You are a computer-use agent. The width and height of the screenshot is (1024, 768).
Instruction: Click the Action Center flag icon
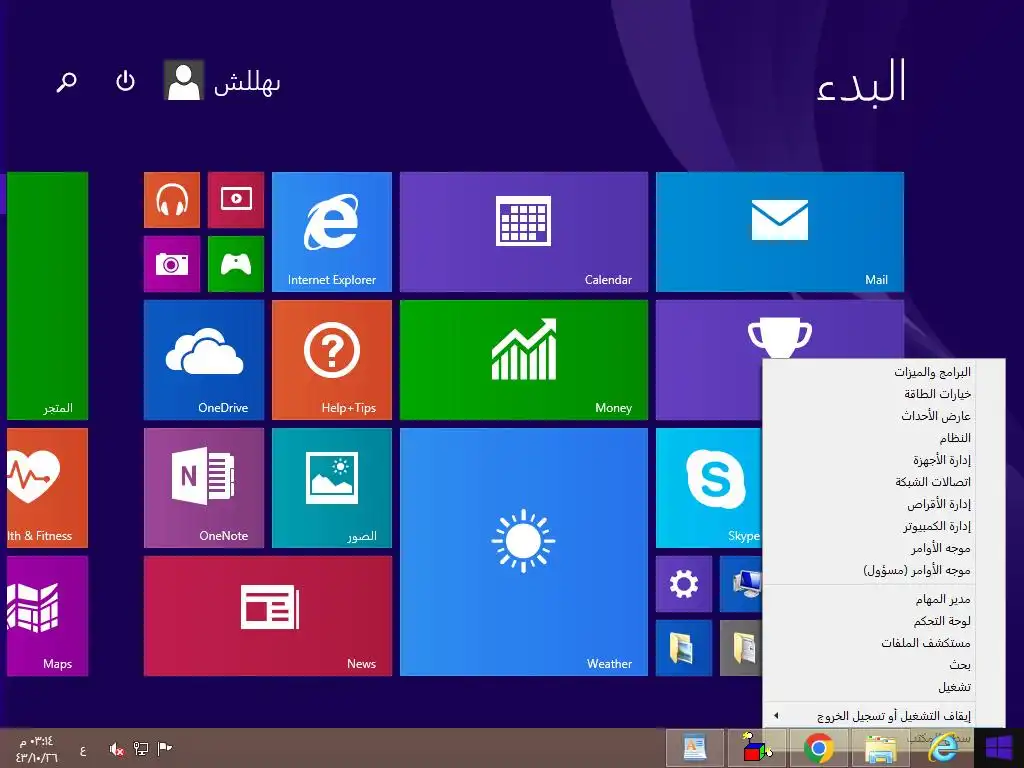click(165, 748)
